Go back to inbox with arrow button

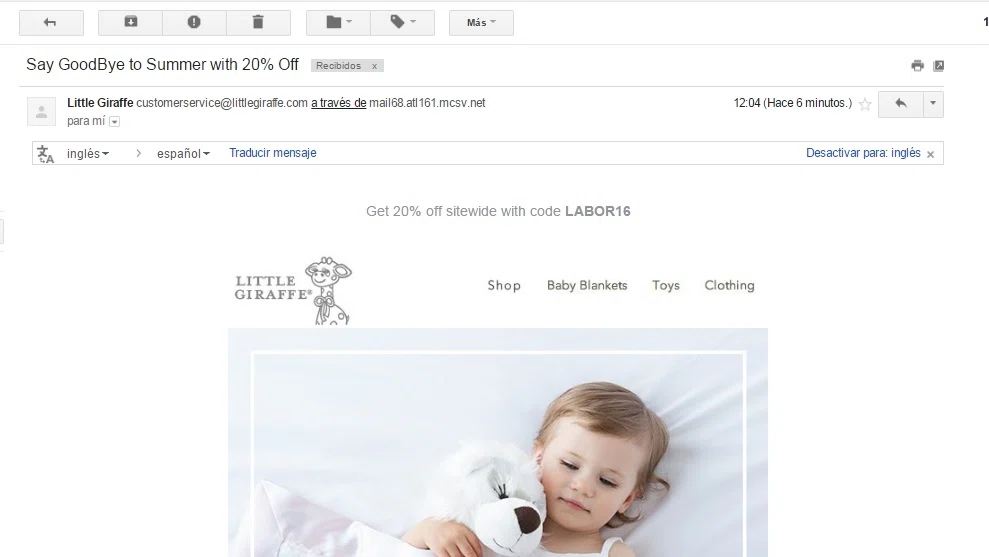51,23
